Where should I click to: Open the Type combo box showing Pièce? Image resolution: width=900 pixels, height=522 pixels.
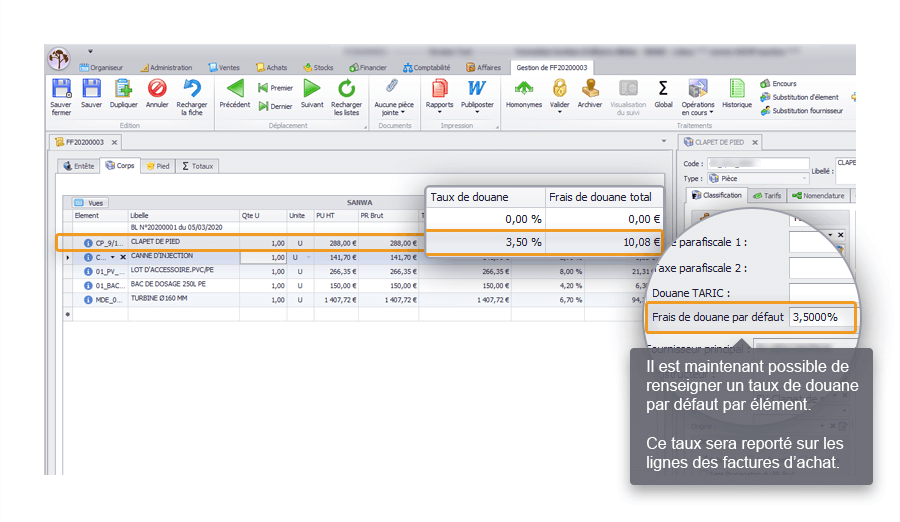coord(745,178)
